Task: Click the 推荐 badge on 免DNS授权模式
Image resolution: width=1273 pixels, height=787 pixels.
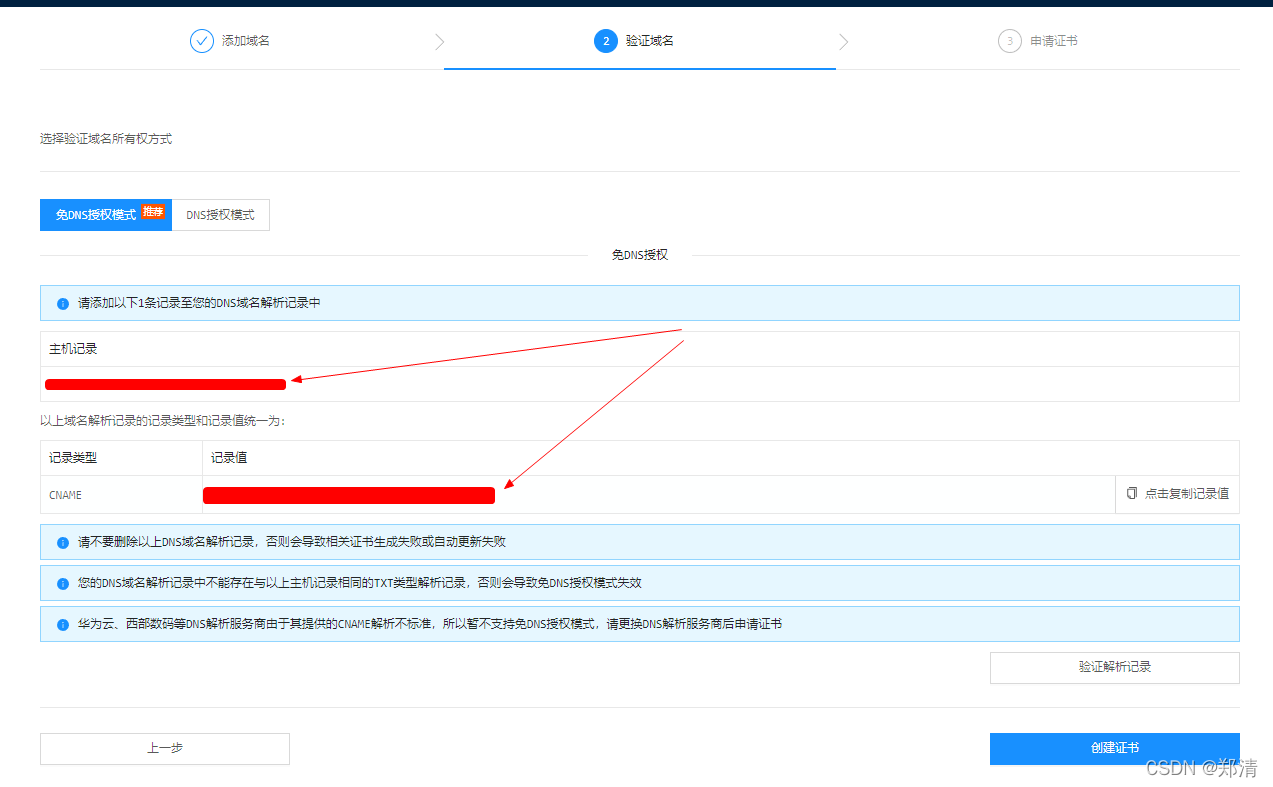Action: 153,211
